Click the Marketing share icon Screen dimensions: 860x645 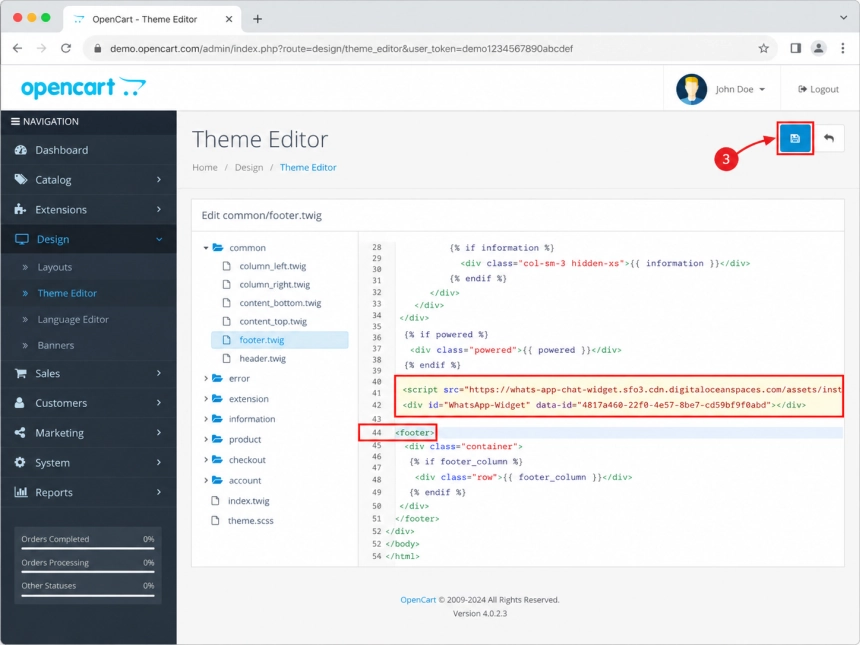20,432
